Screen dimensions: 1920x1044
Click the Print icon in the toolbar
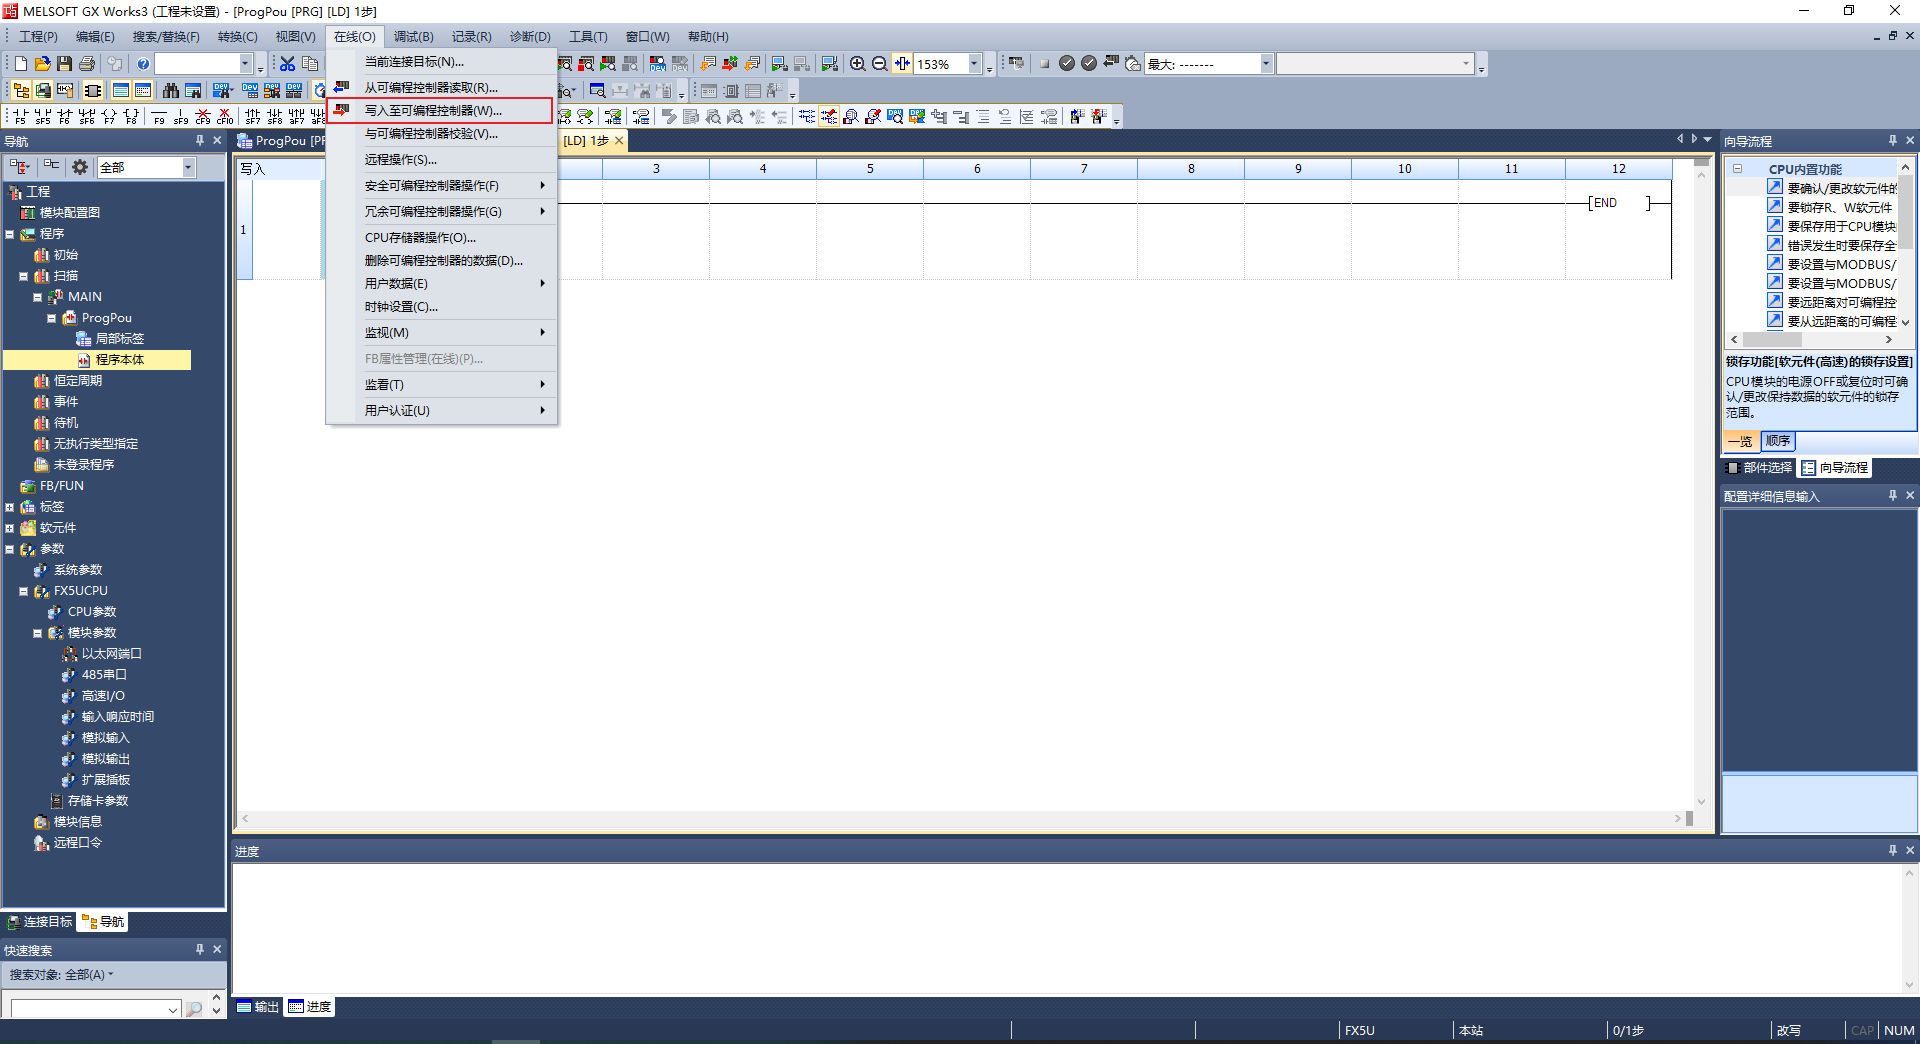click(x=87, y=64)
